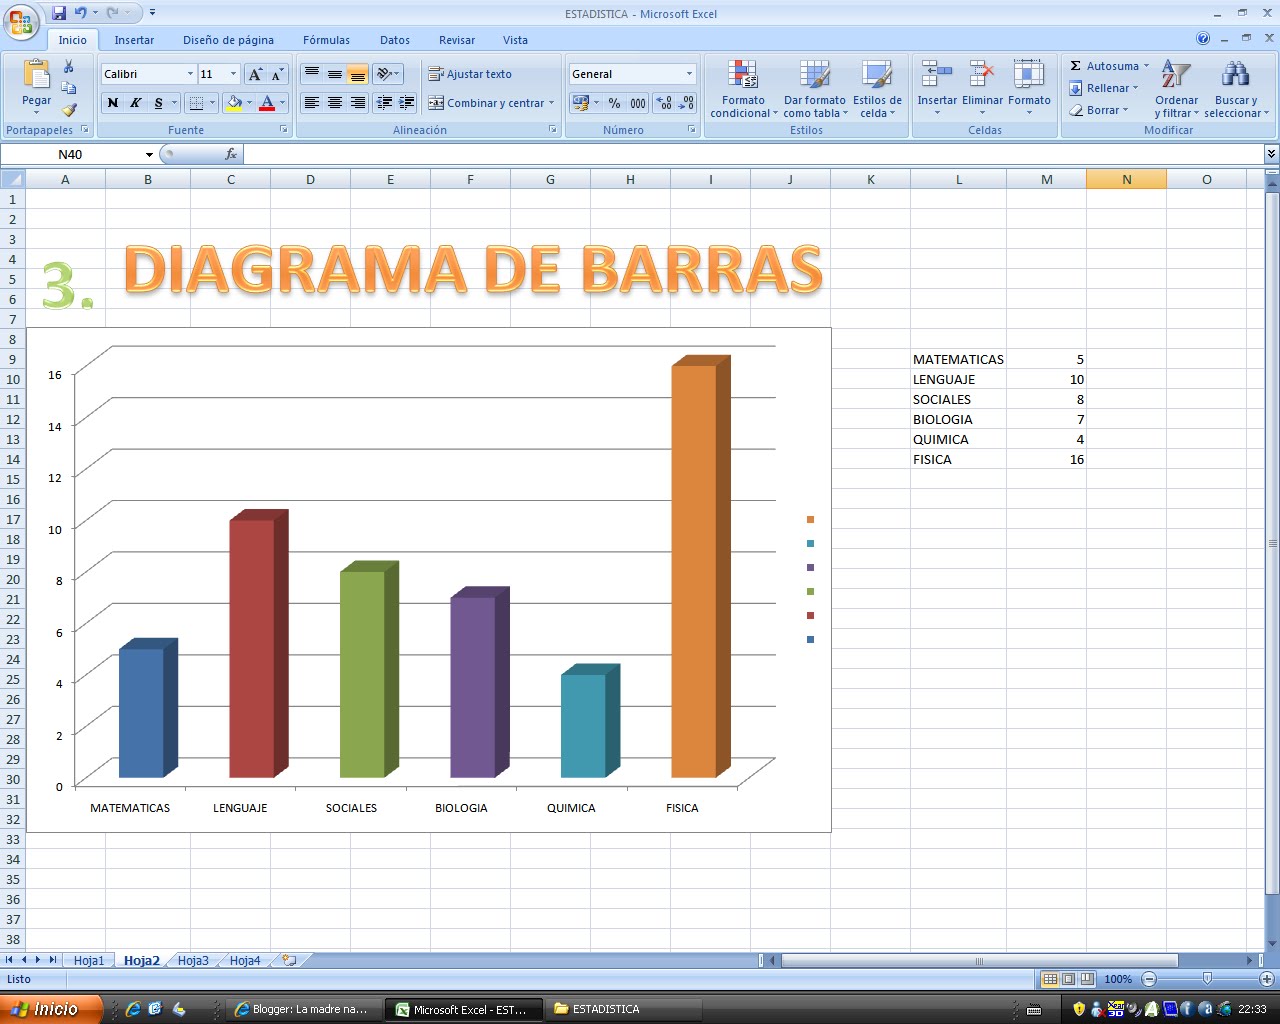Click zoom in plus button
This screenshot has width=1280, height=1024.
point(1267,979)
